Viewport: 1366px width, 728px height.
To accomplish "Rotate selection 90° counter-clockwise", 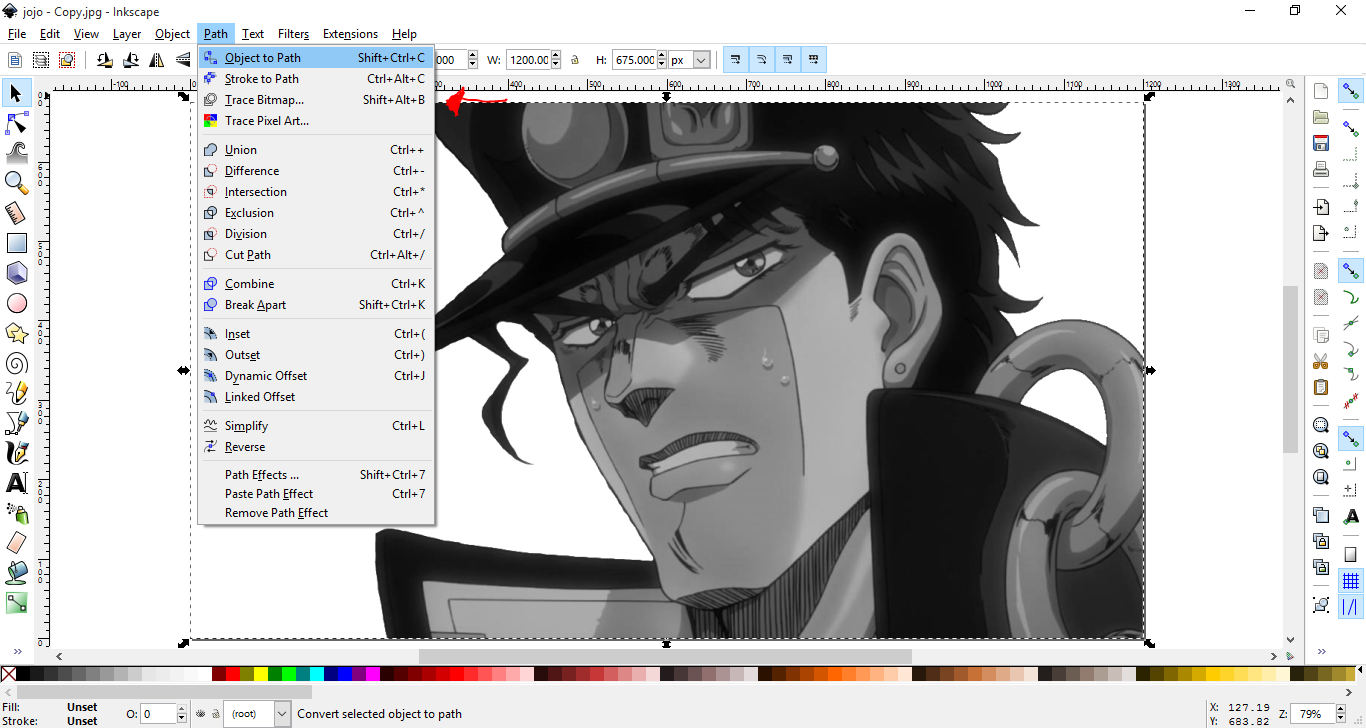I will [105, 60].
